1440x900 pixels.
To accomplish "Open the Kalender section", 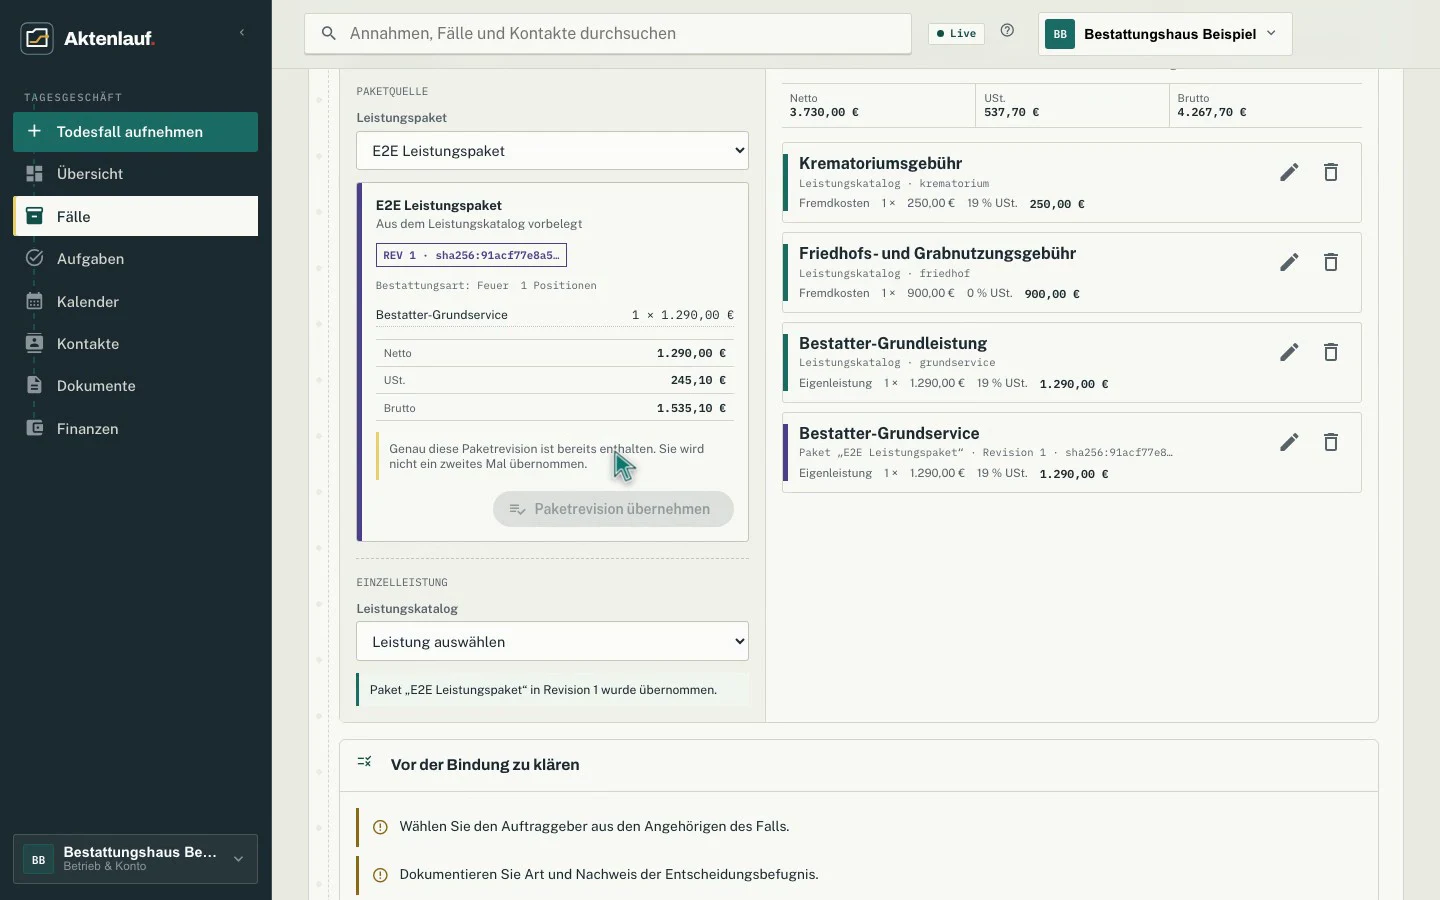I will point(135,301).
